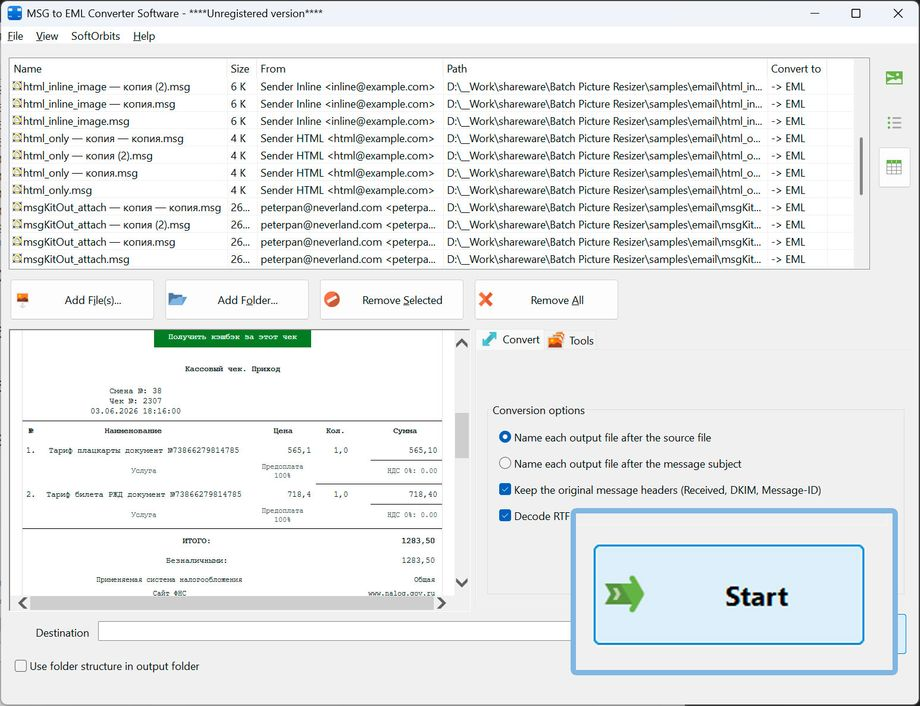Image resolution: width=920 pixels, height=706 pixels.
Task: Switch to list view icon in sidebar
Action: (x=894, y=123)
